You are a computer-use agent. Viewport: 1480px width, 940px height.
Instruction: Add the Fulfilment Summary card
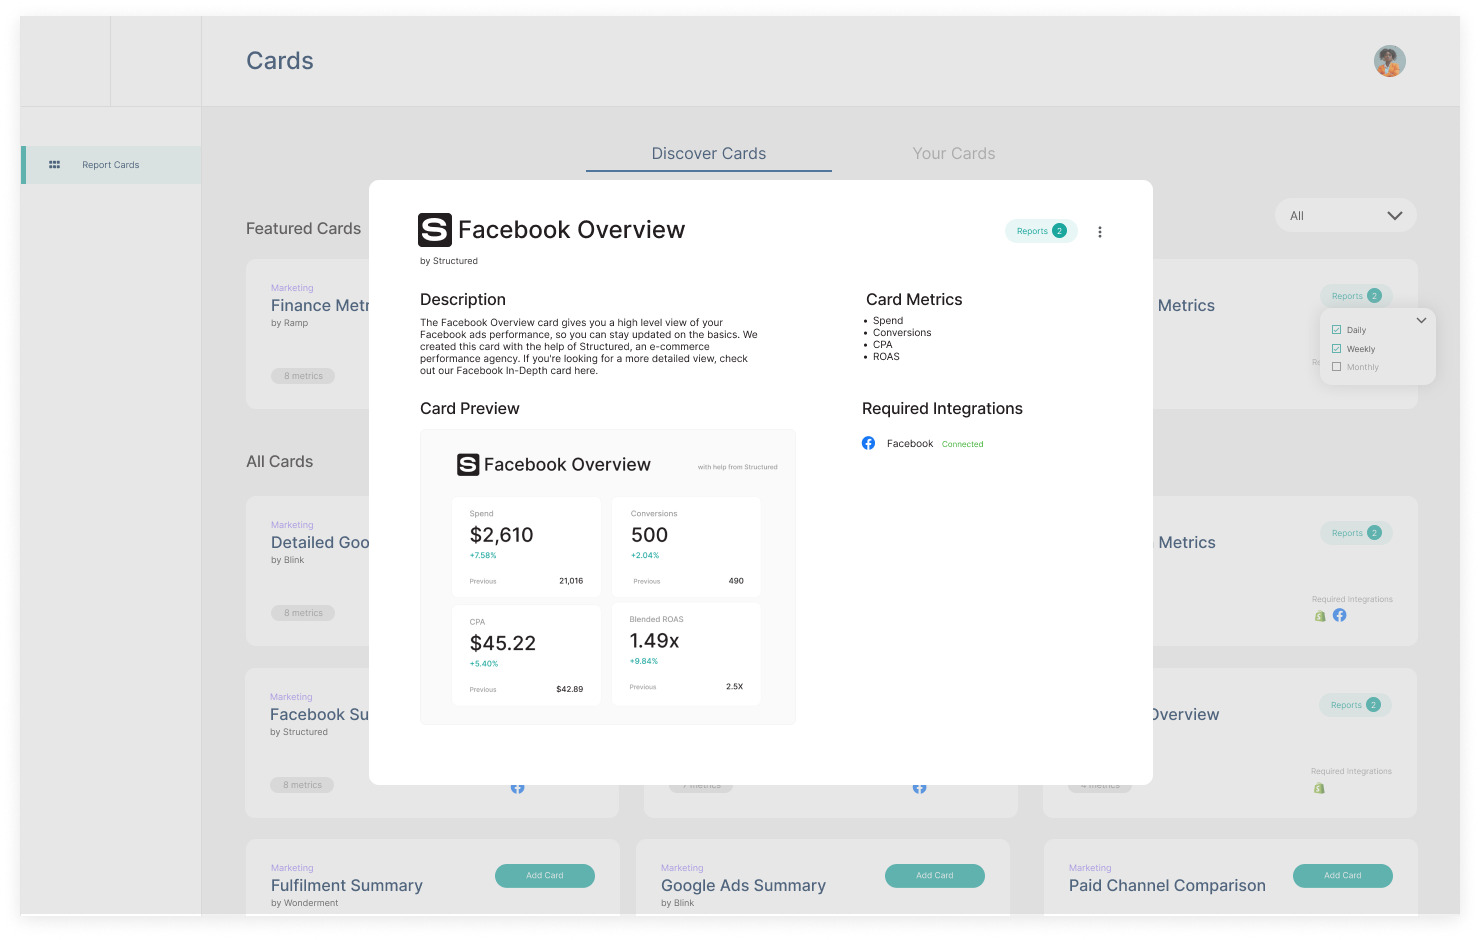545,876
